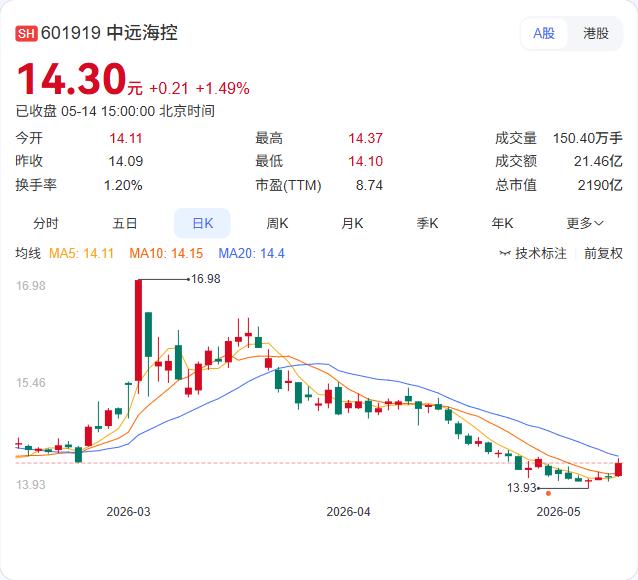Image resolution: width=638 pixels, height=580 pixels.
Task: Switch to the A股 tab
Action: (x=544, y=33)
